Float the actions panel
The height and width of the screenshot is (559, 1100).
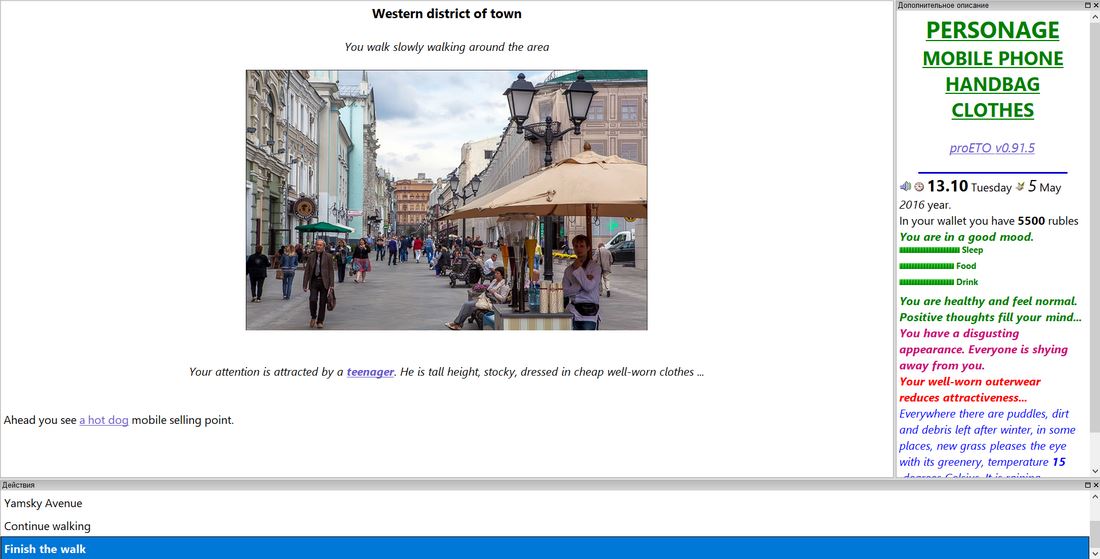pyautogui.click(x=1087, y=485)
